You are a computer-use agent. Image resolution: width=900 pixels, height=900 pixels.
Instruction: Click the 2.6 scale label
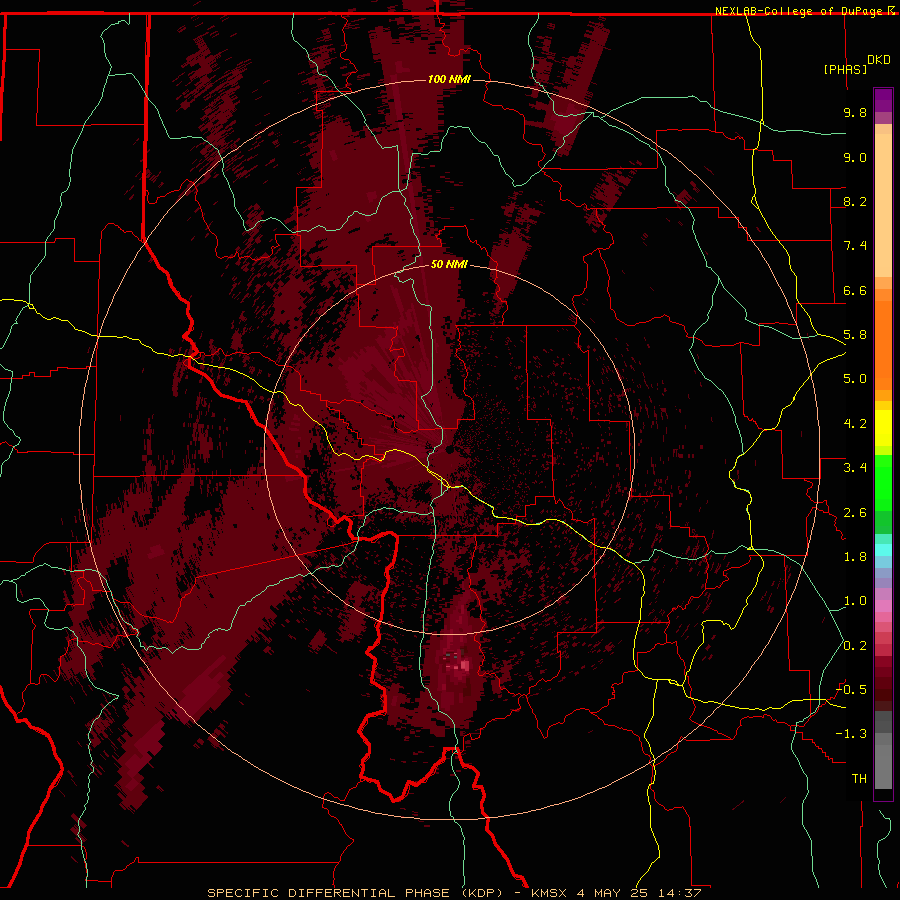(855, 513)
